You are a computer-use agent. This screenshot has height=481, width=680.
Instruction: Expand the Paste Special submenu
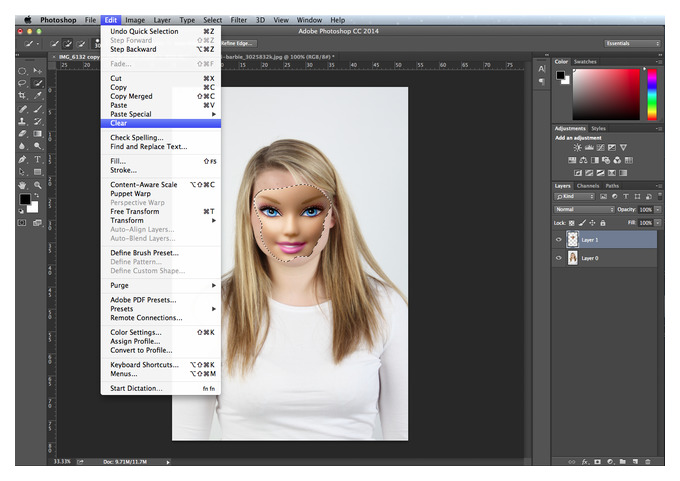pyautogui.click(x=213, y=114)
